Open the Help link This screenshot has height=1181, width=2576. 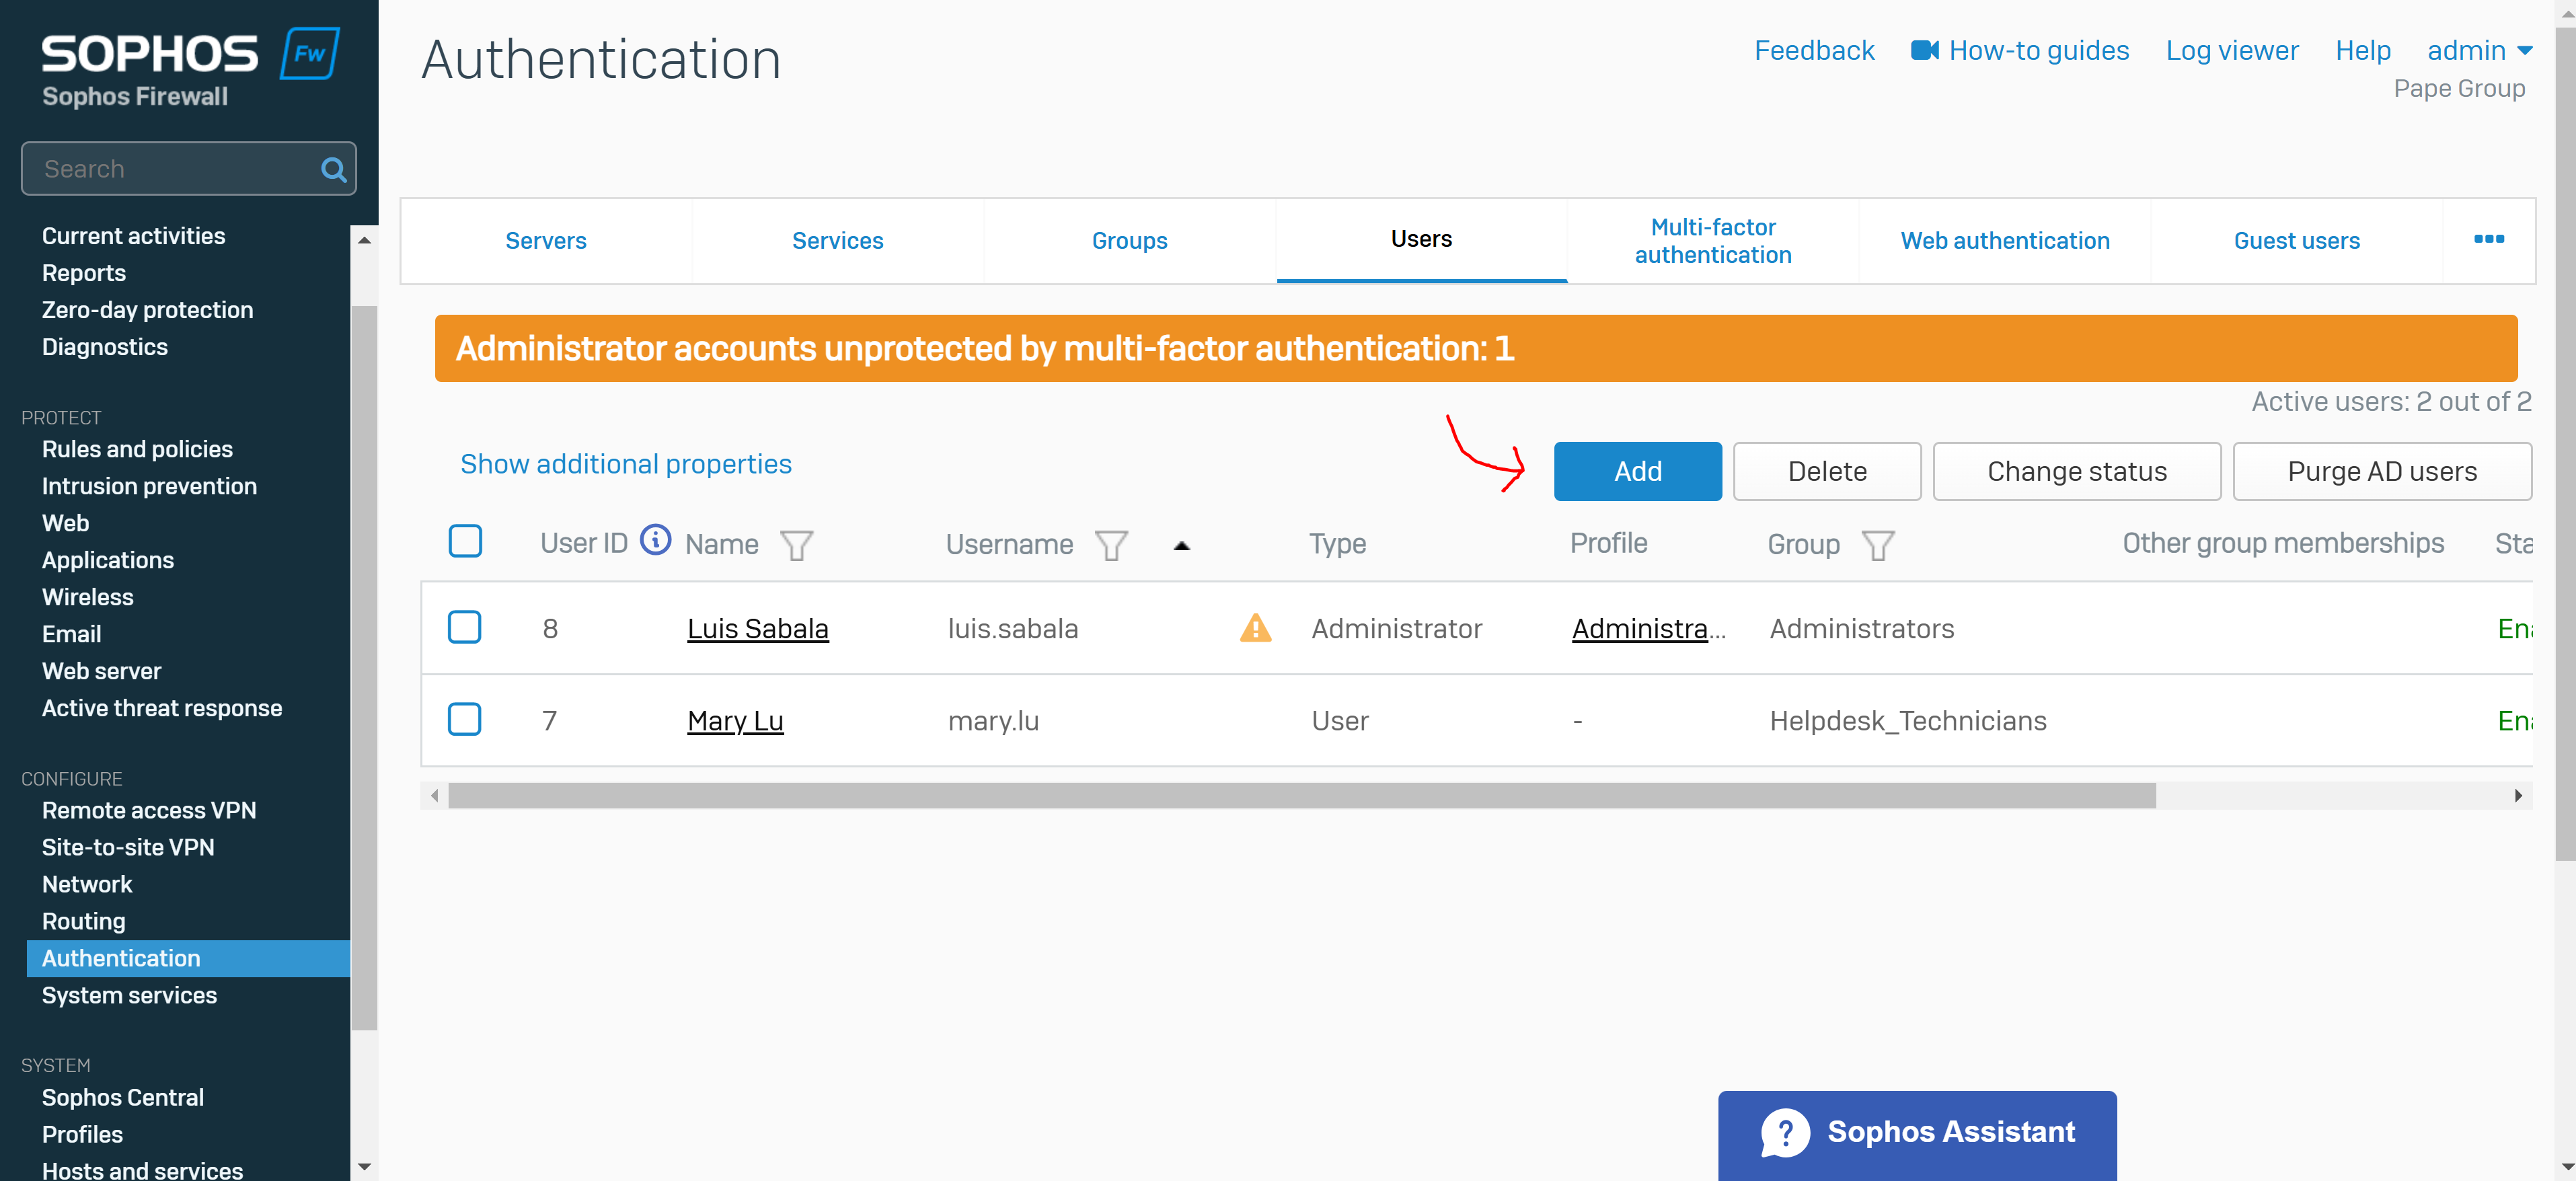pos(2362,50)
